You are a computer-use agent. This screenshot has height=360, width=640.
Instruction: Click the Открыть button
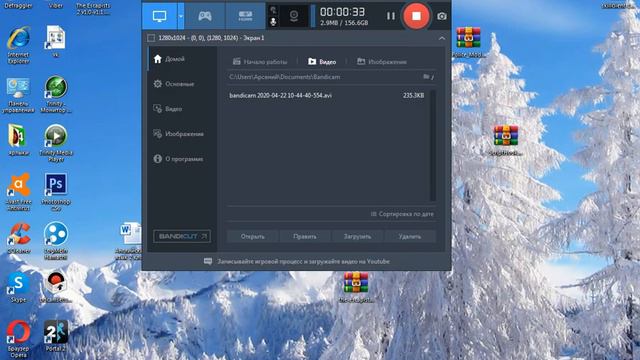(253, 236)
